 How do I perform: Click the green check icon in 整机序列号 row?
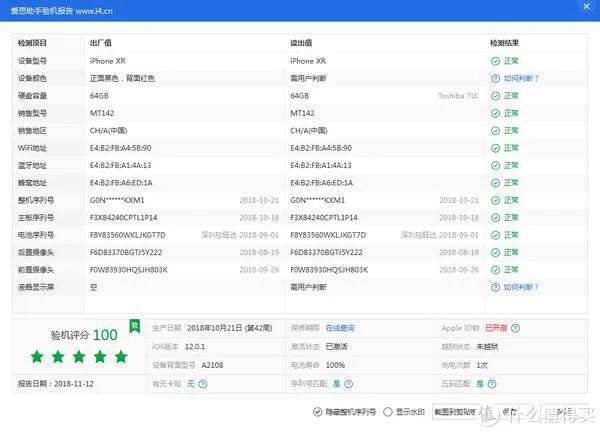click(495, 200)
